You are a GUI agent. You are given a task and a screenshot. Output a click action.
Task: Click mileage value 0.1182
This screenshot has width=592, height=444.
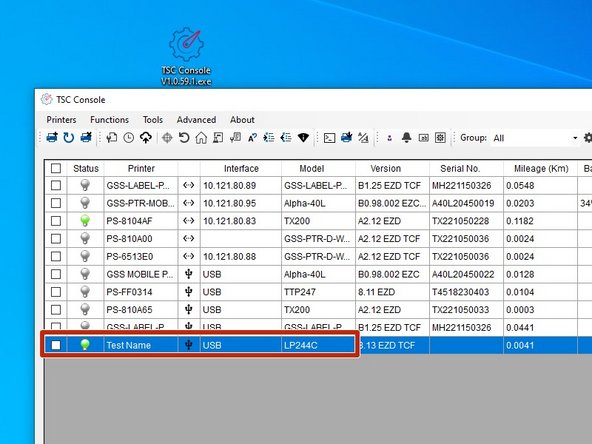pos(520,221)
